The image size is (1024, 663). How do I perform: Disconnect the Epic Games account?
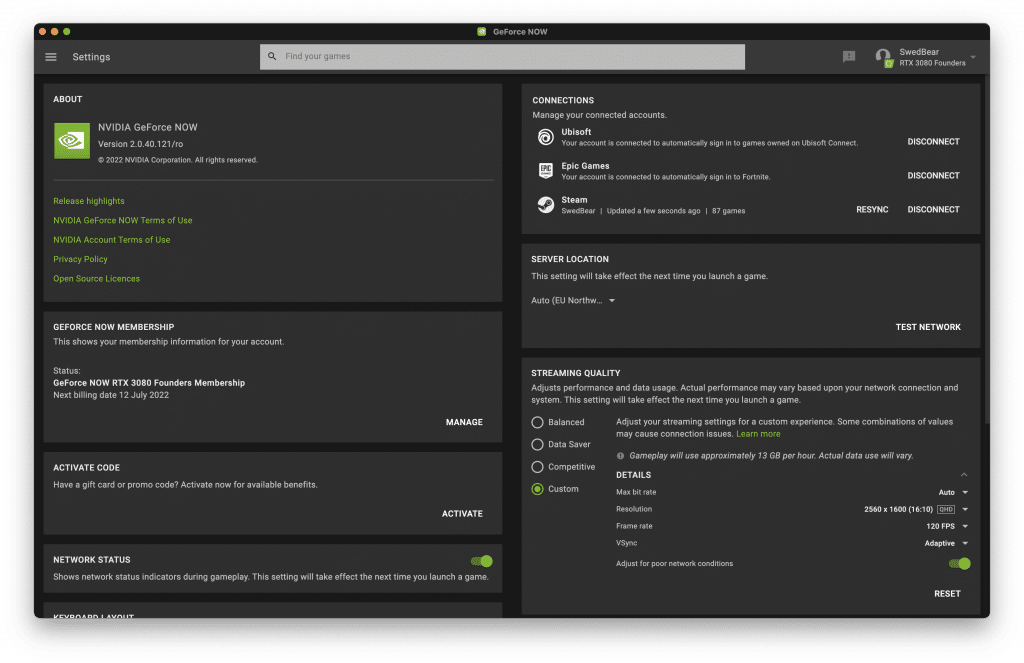[x=933, y=176]
